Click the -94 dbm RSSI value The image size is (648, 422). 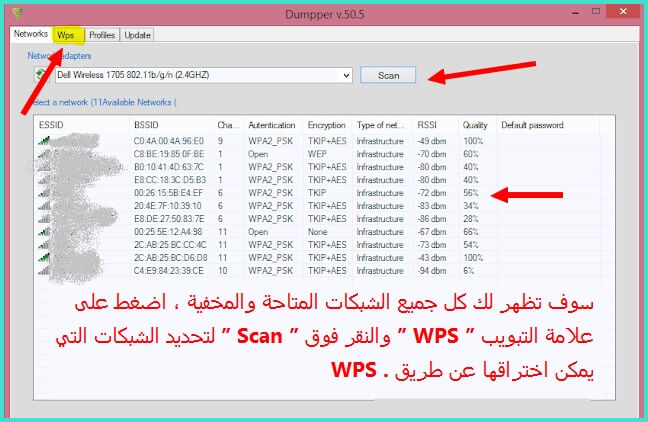[x=431, y=271]
